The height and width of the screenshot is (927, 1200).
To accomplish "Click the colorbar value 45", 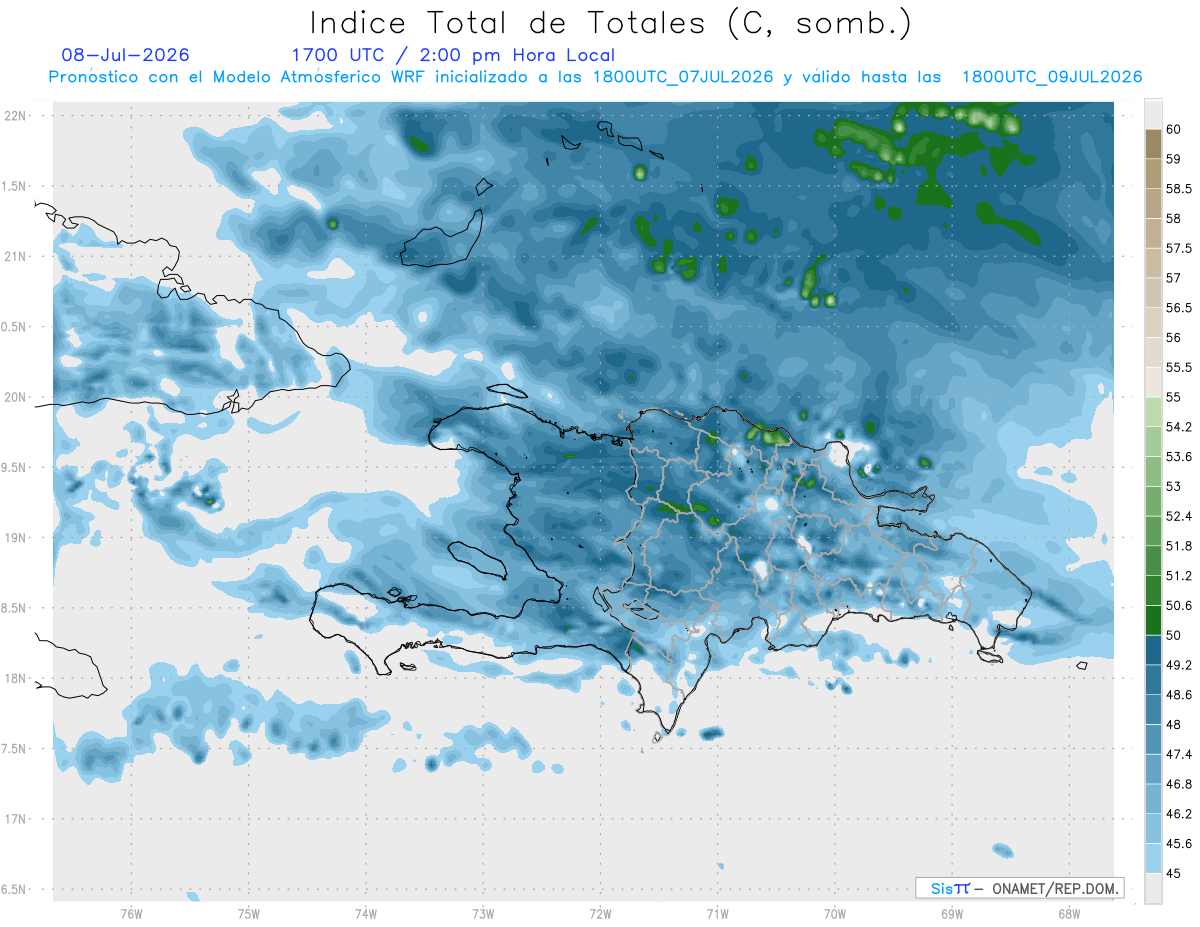I will (x=1175, y=874).
